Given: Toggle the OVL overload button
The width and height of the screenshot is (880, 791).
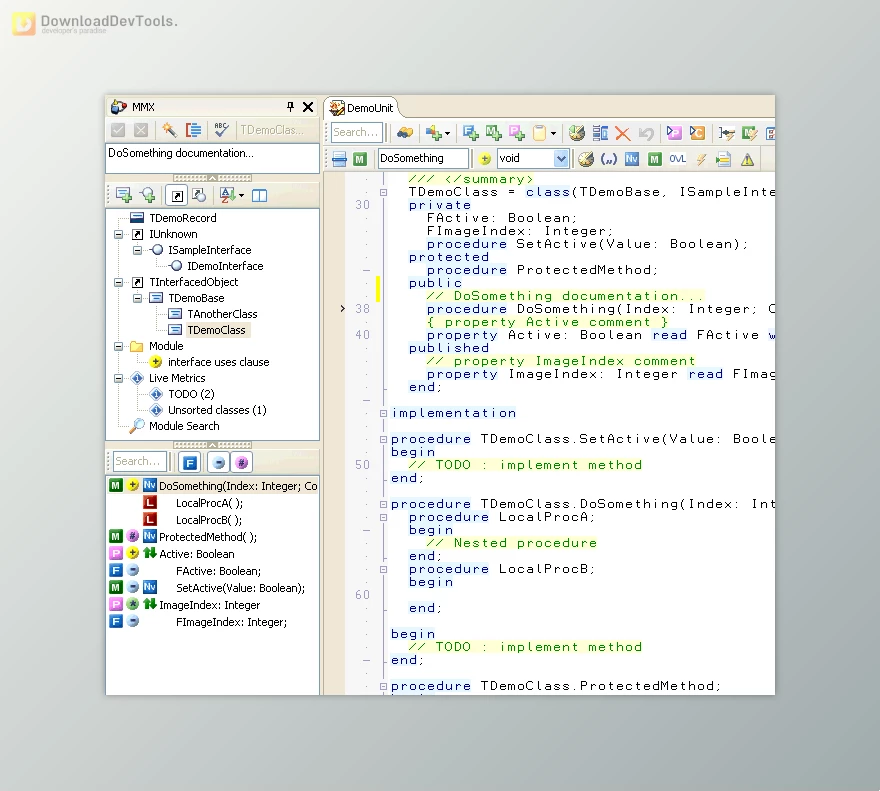Looking at the screenshot, I should (677, 159).
